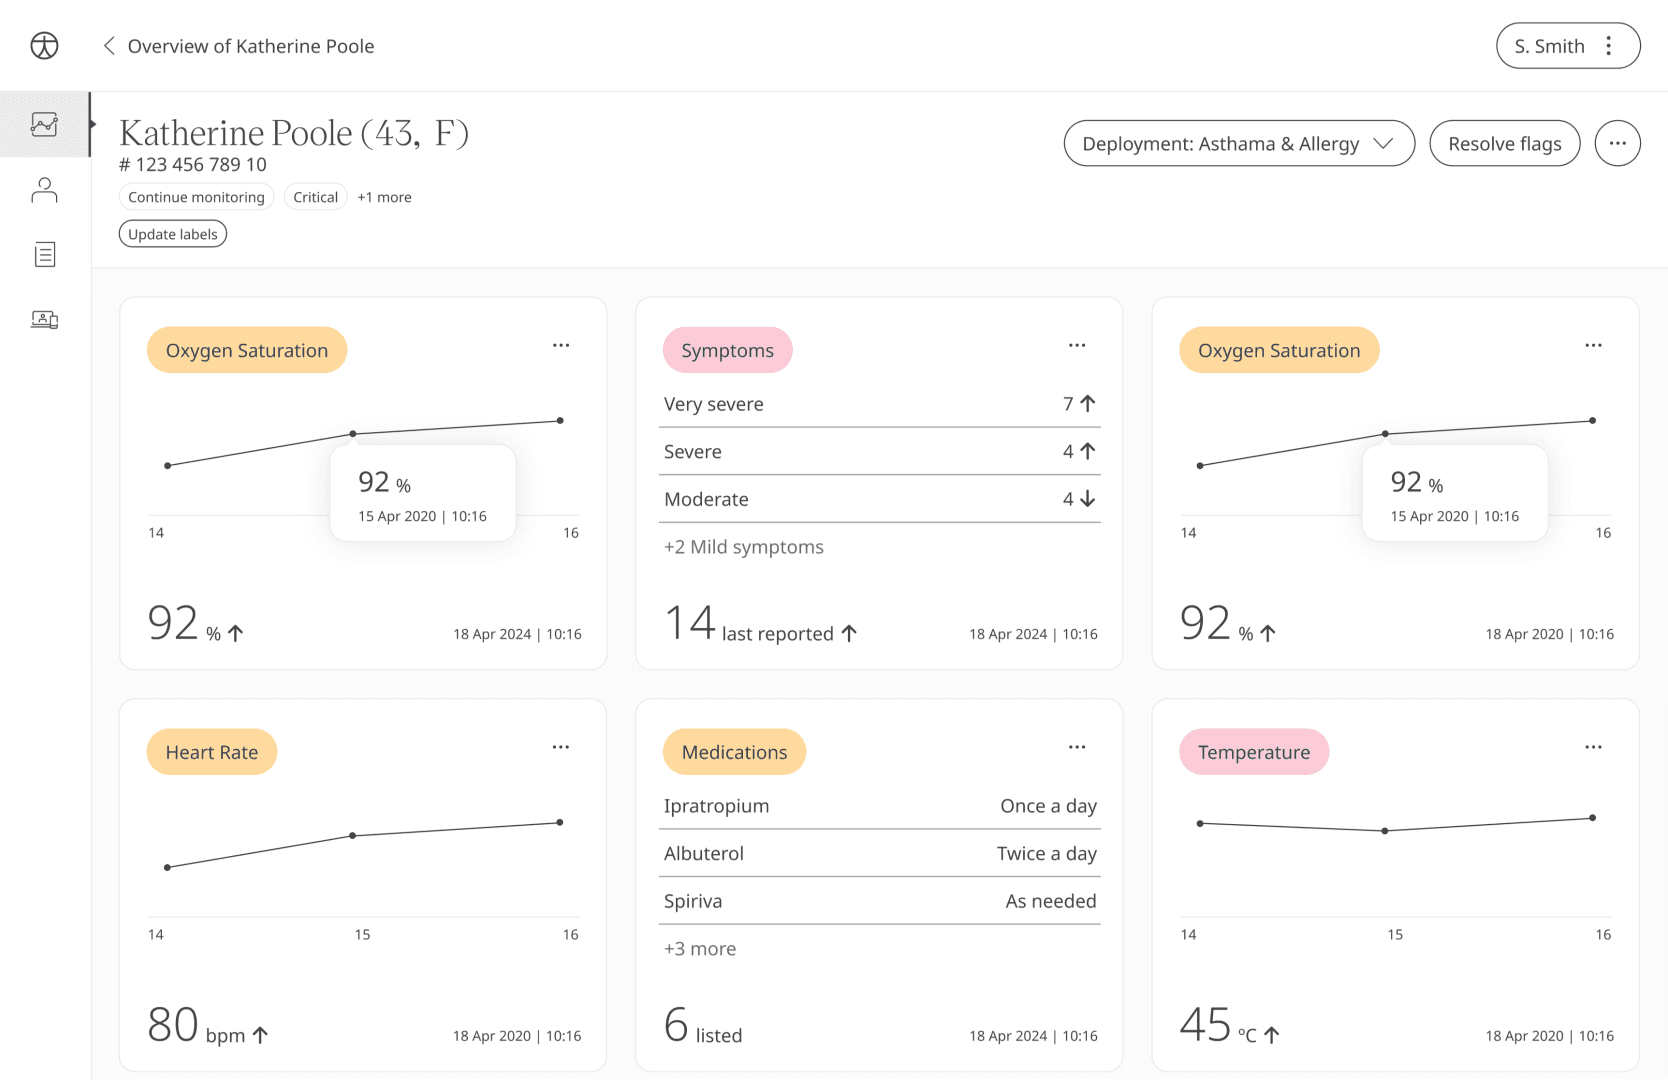Click the Resolve flags button
Viewport: 1668px width, 1080px height.
(x=1504, y=143)
